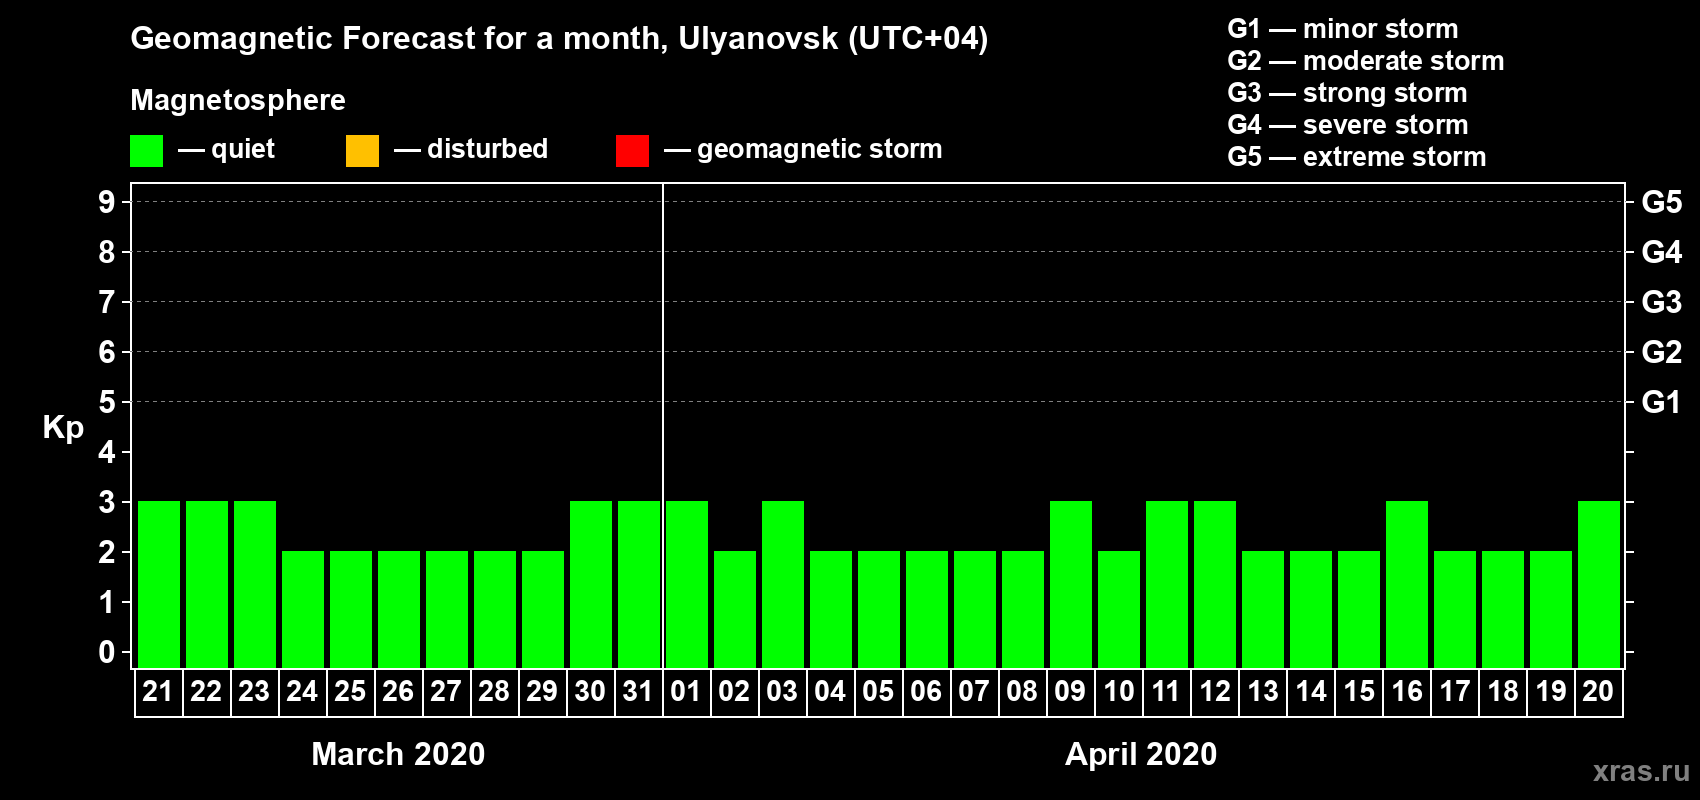Click the red geomagnetic storm legend swatch

click(x=632, y=151)
